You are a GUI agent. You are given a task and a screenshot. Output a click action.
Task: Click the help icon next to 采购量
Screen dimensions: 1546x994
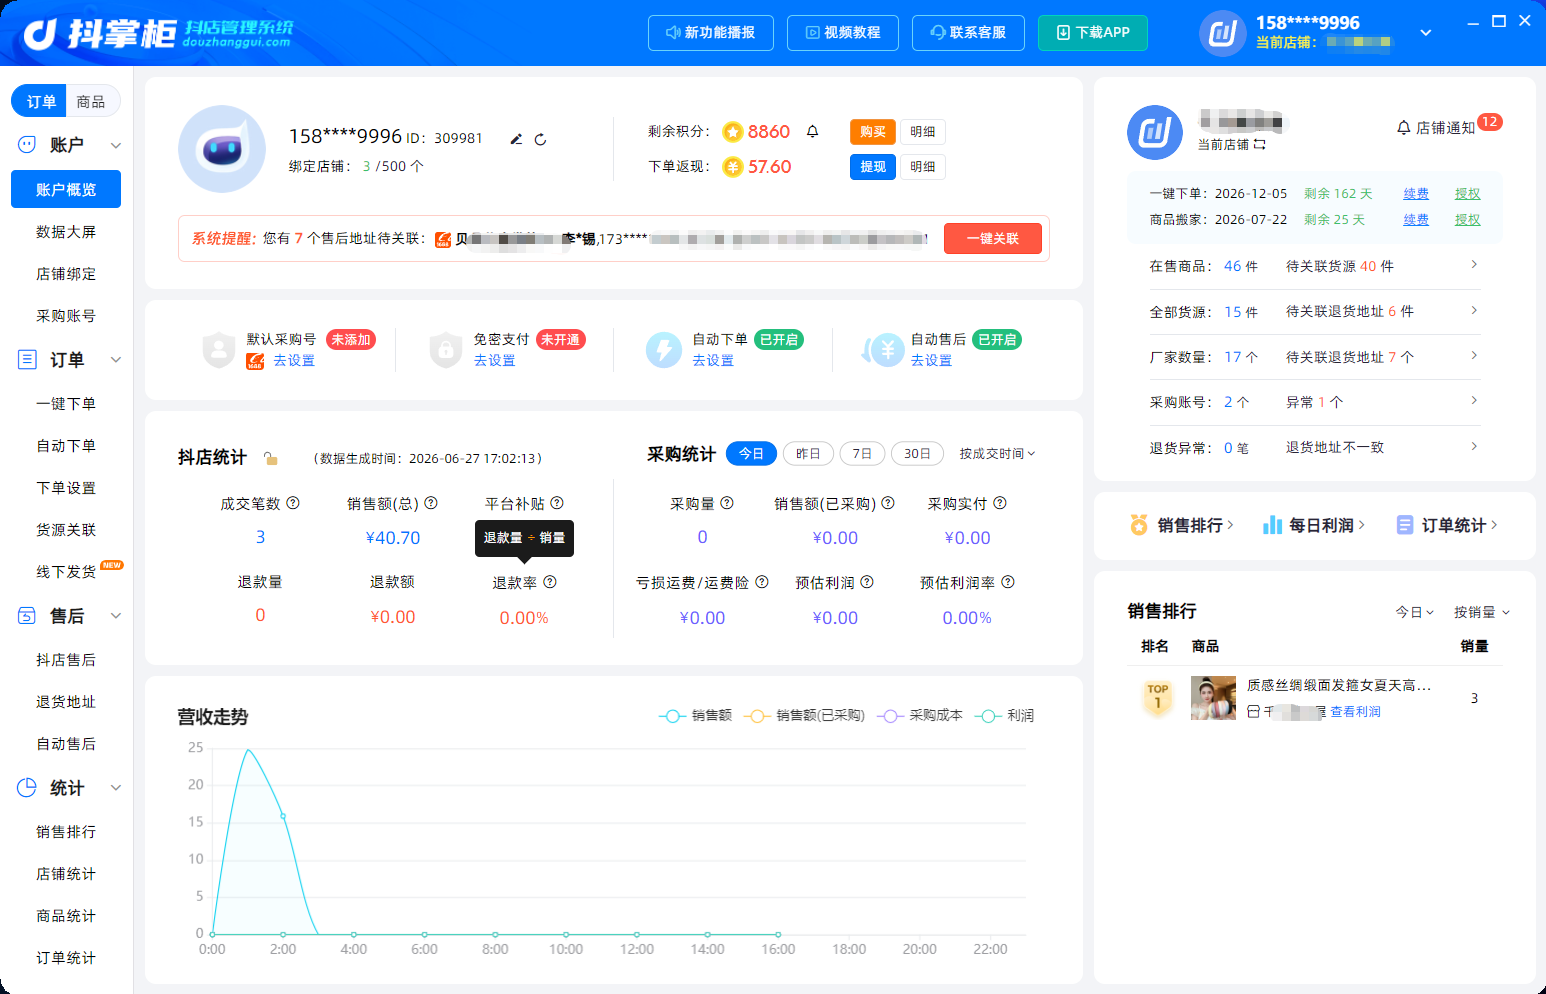(x=727, y=503)
